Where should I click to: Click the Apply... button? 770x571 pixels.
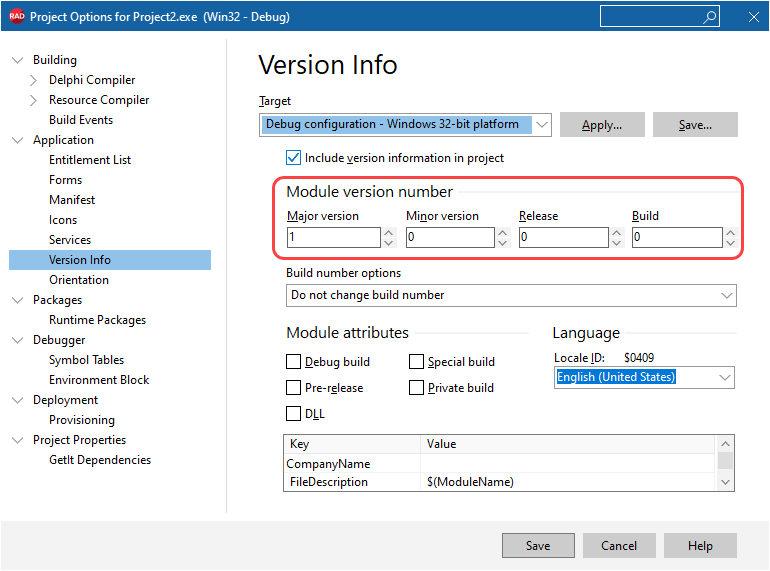(602, 125)
